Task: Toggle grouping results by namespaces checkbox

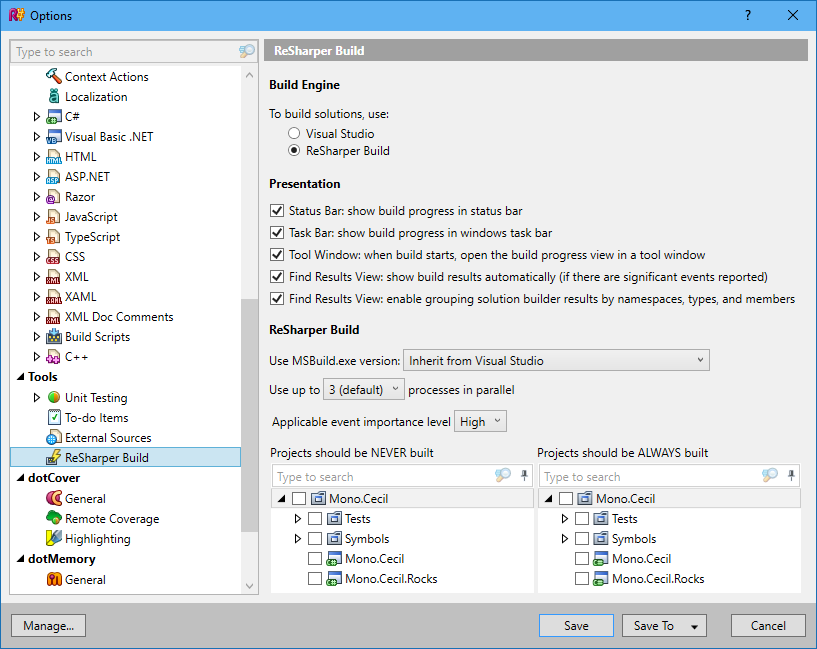Action: (277, 298)
